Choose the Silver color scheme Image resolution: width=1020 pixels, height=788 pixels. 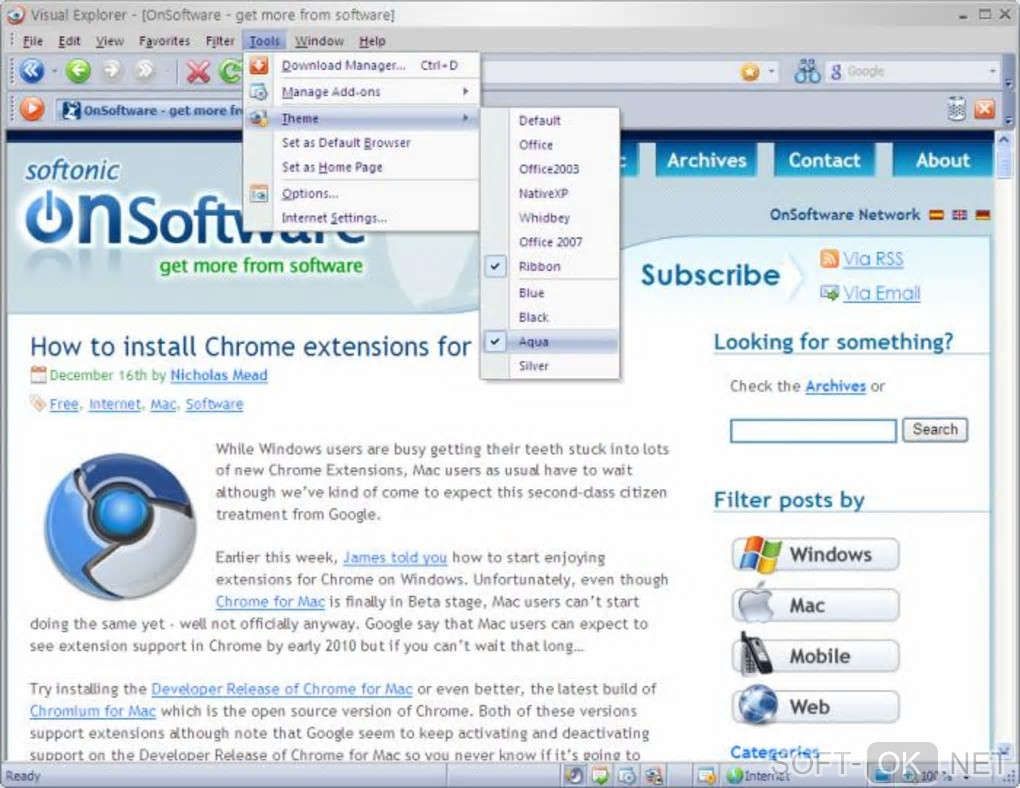click(x=550, y=366)
